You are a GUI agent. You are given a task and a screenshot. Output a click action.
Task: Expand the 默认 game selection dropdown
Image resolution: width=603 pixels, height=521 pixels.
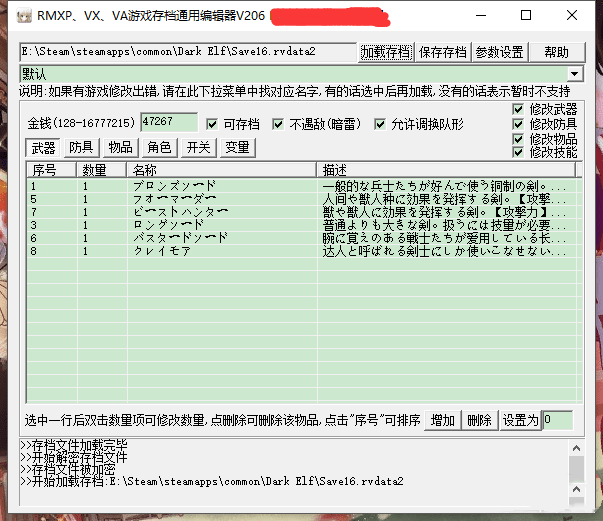575,74
